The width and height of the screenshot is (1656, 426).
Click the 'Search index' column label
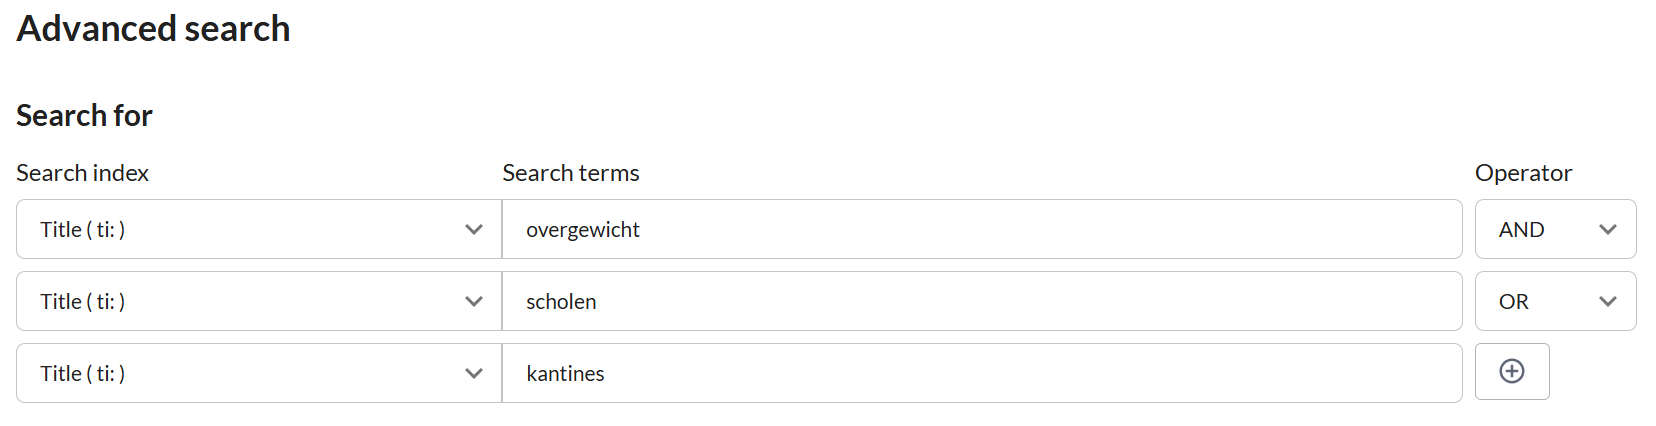coord(82,173)
